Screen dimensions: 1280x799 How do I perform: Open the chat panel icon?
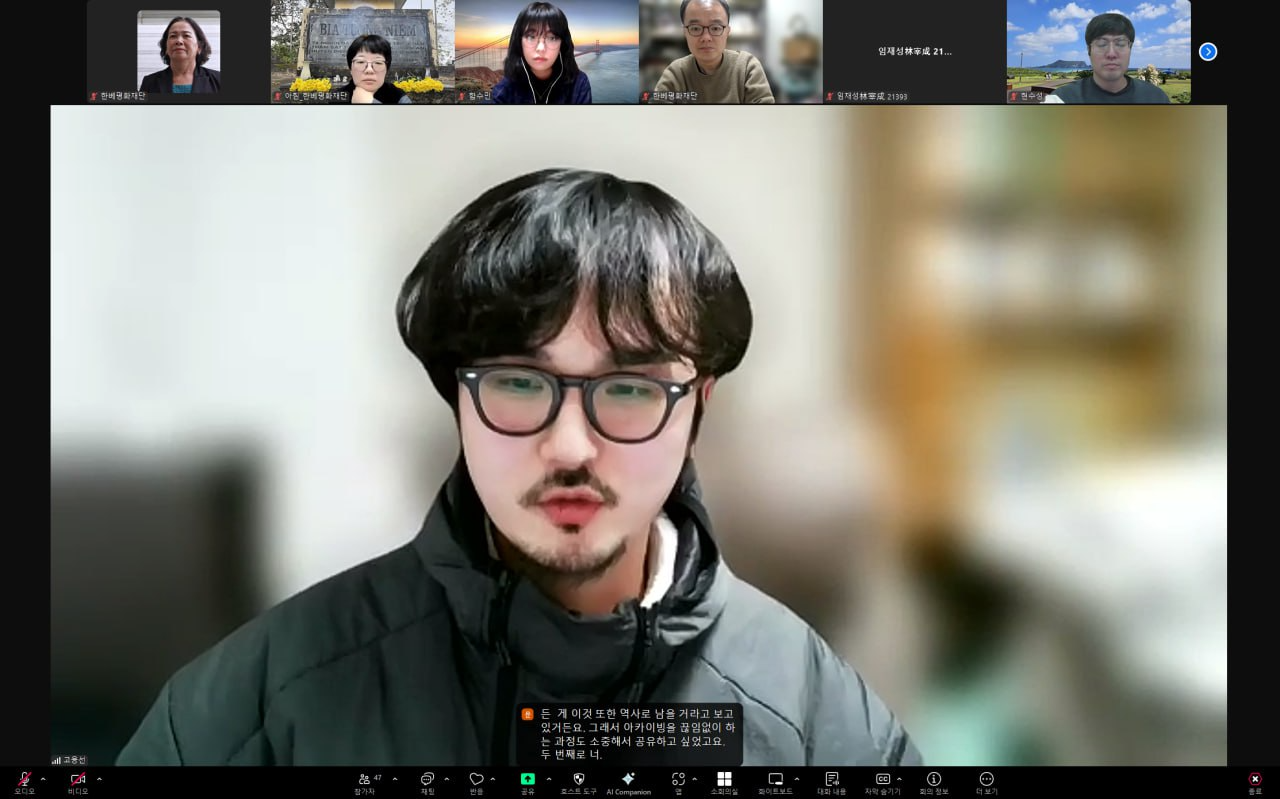pyautogui.click(x=427, y=783)
